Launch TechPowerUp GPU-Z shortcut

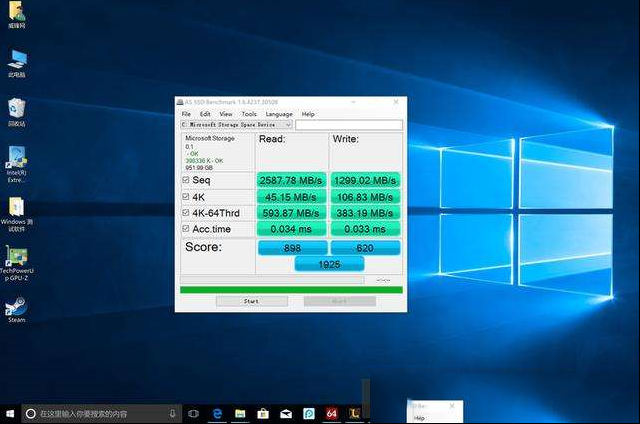[17, 263]
